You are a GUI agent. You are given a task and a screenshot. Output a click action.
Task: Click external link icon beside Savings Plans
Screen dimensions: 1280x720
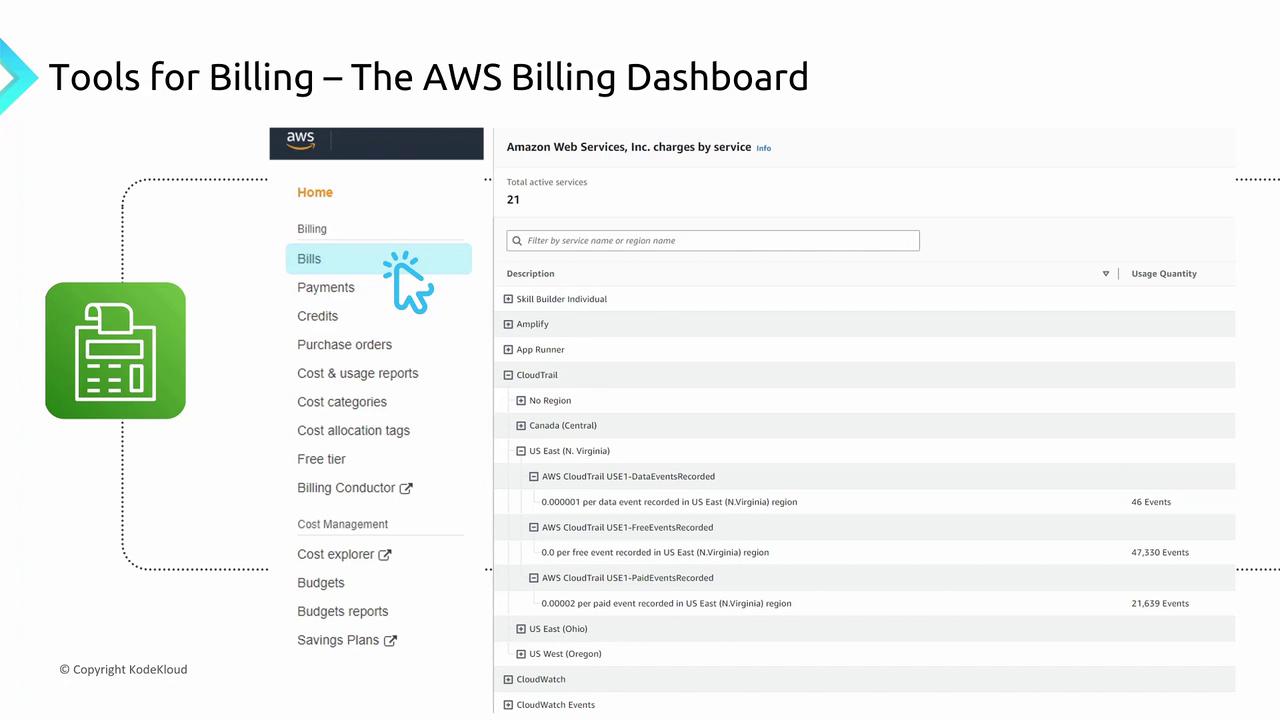[x=391, y=641]
